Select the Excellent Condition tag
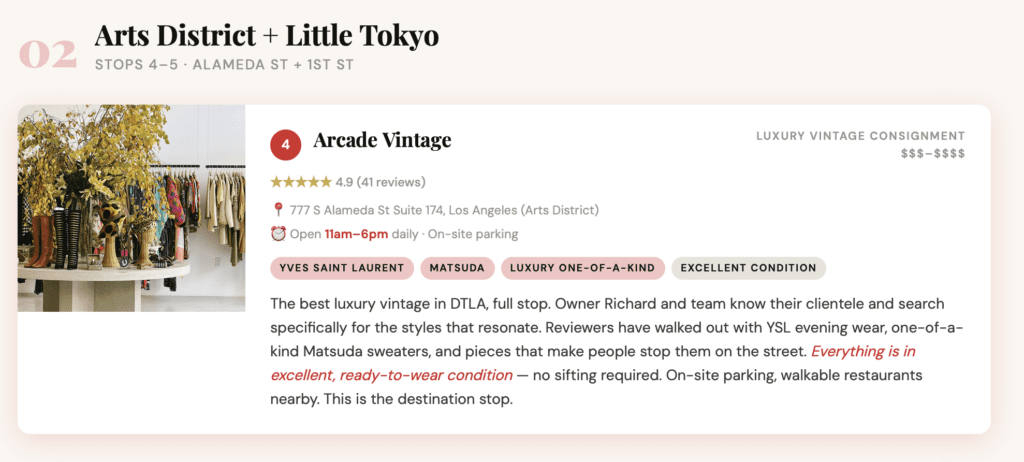This screenshot has width=1024, height=462. point(749,268)
